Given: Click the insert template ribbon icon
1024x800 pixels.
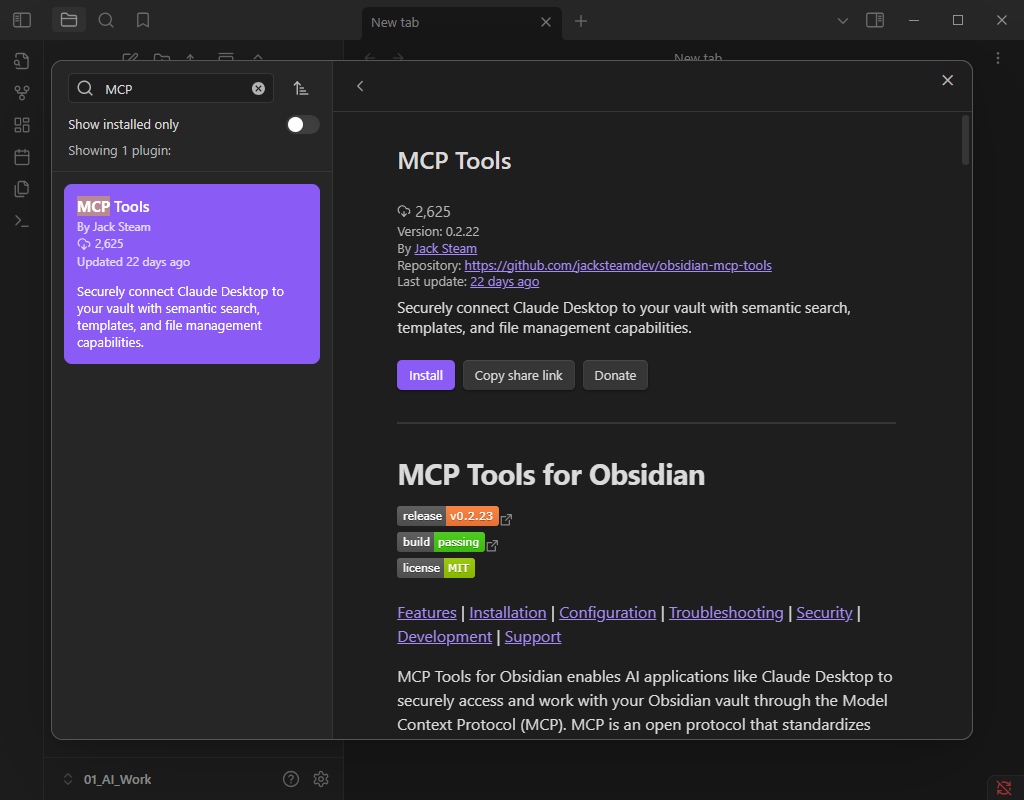Looking at the screenshot, I should tap(22, 189).
